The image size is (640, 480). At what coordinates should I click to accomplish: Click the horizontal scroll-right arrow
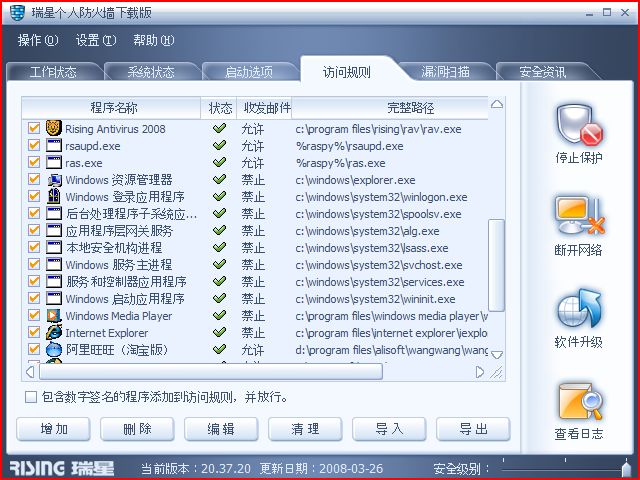(x=480, y=372)
